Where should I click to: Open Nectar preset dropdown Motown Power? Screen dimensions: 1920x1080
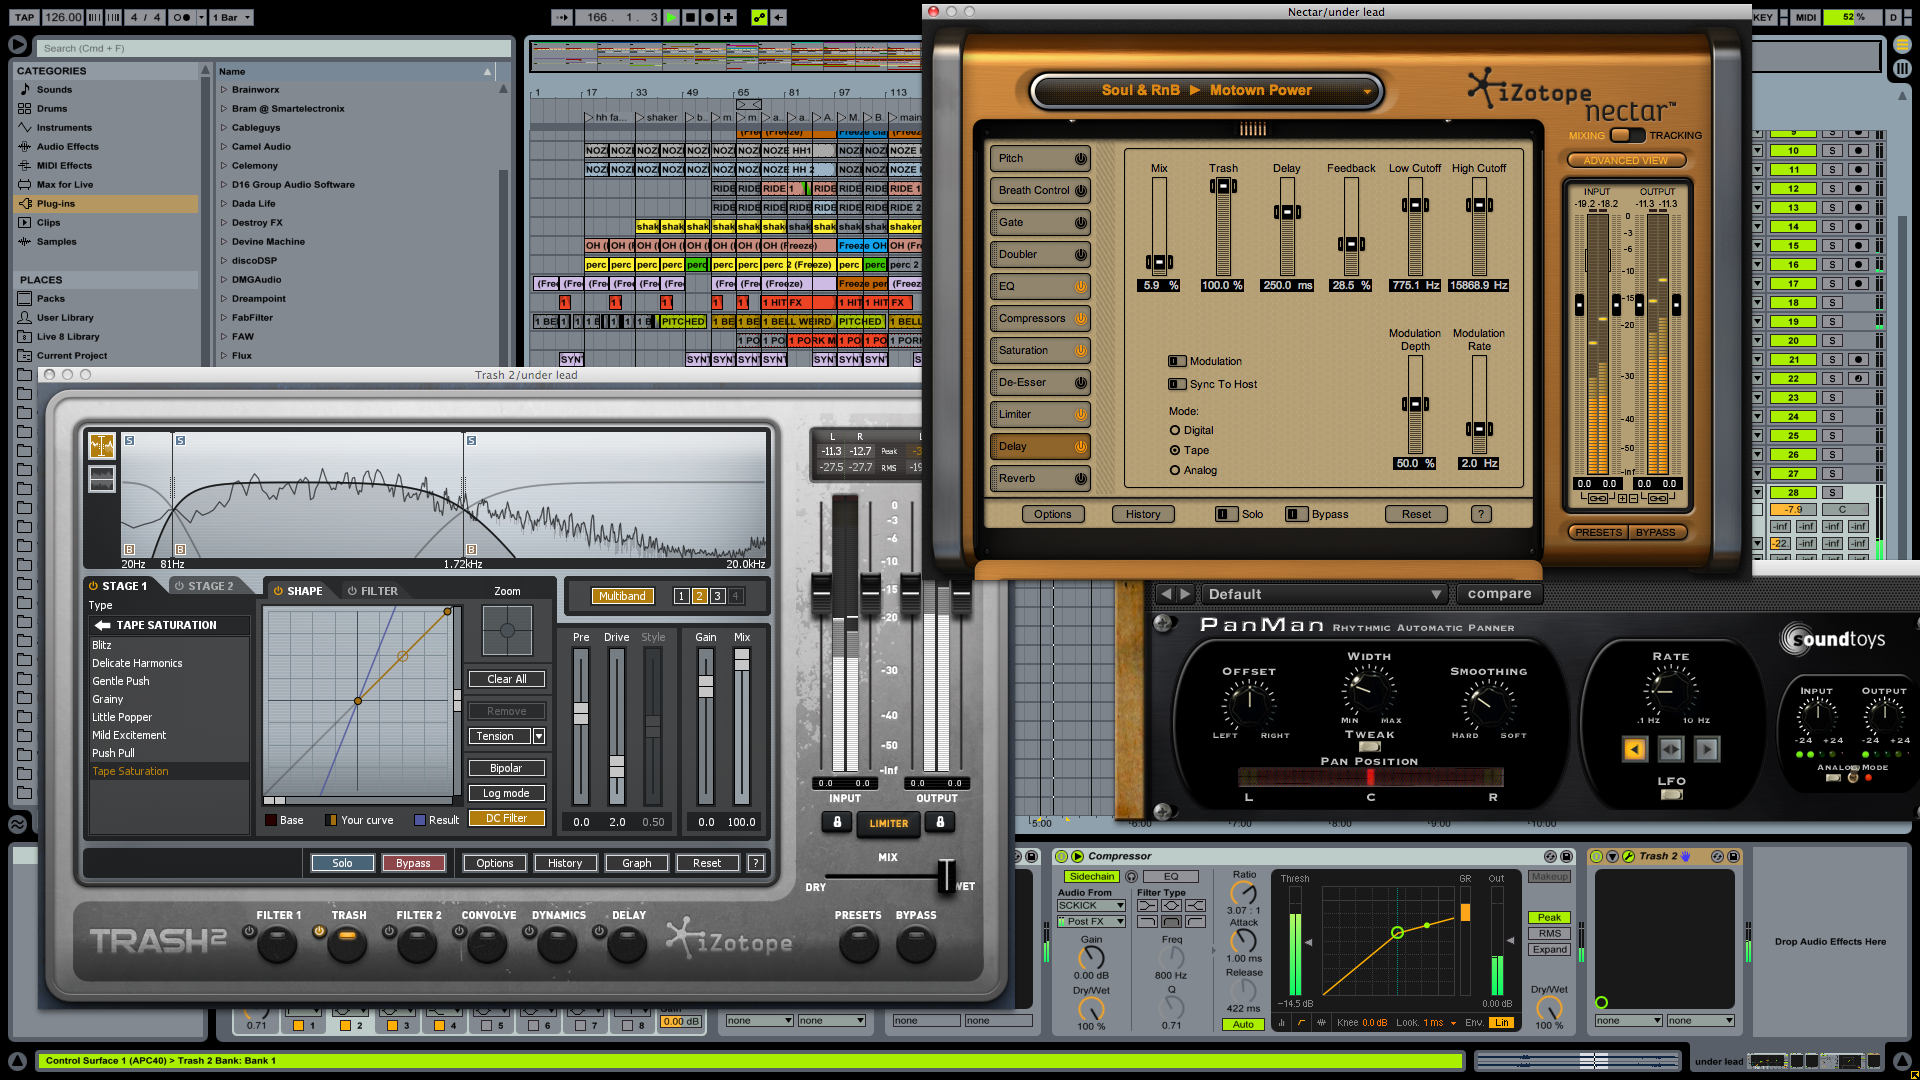tap(1207, 91)
